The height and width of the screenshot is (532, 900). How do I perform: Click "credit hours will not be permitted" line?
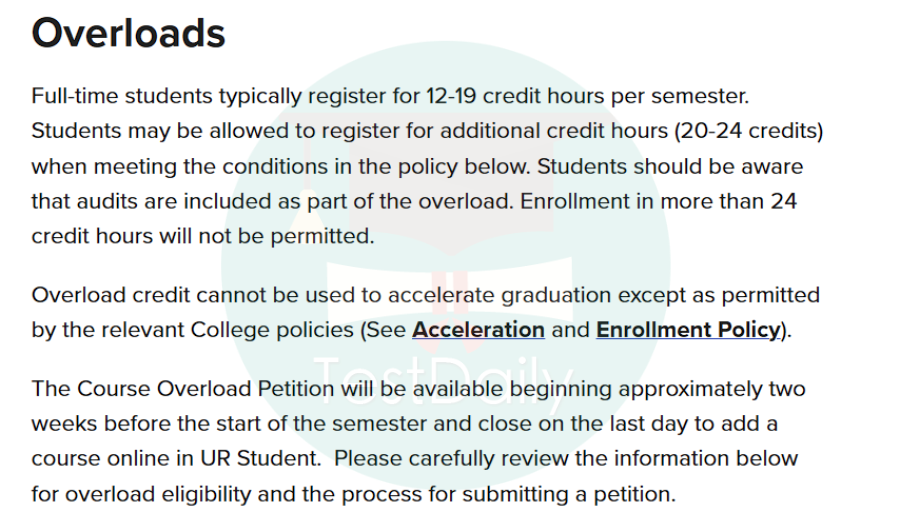click(x=203, y=236)
